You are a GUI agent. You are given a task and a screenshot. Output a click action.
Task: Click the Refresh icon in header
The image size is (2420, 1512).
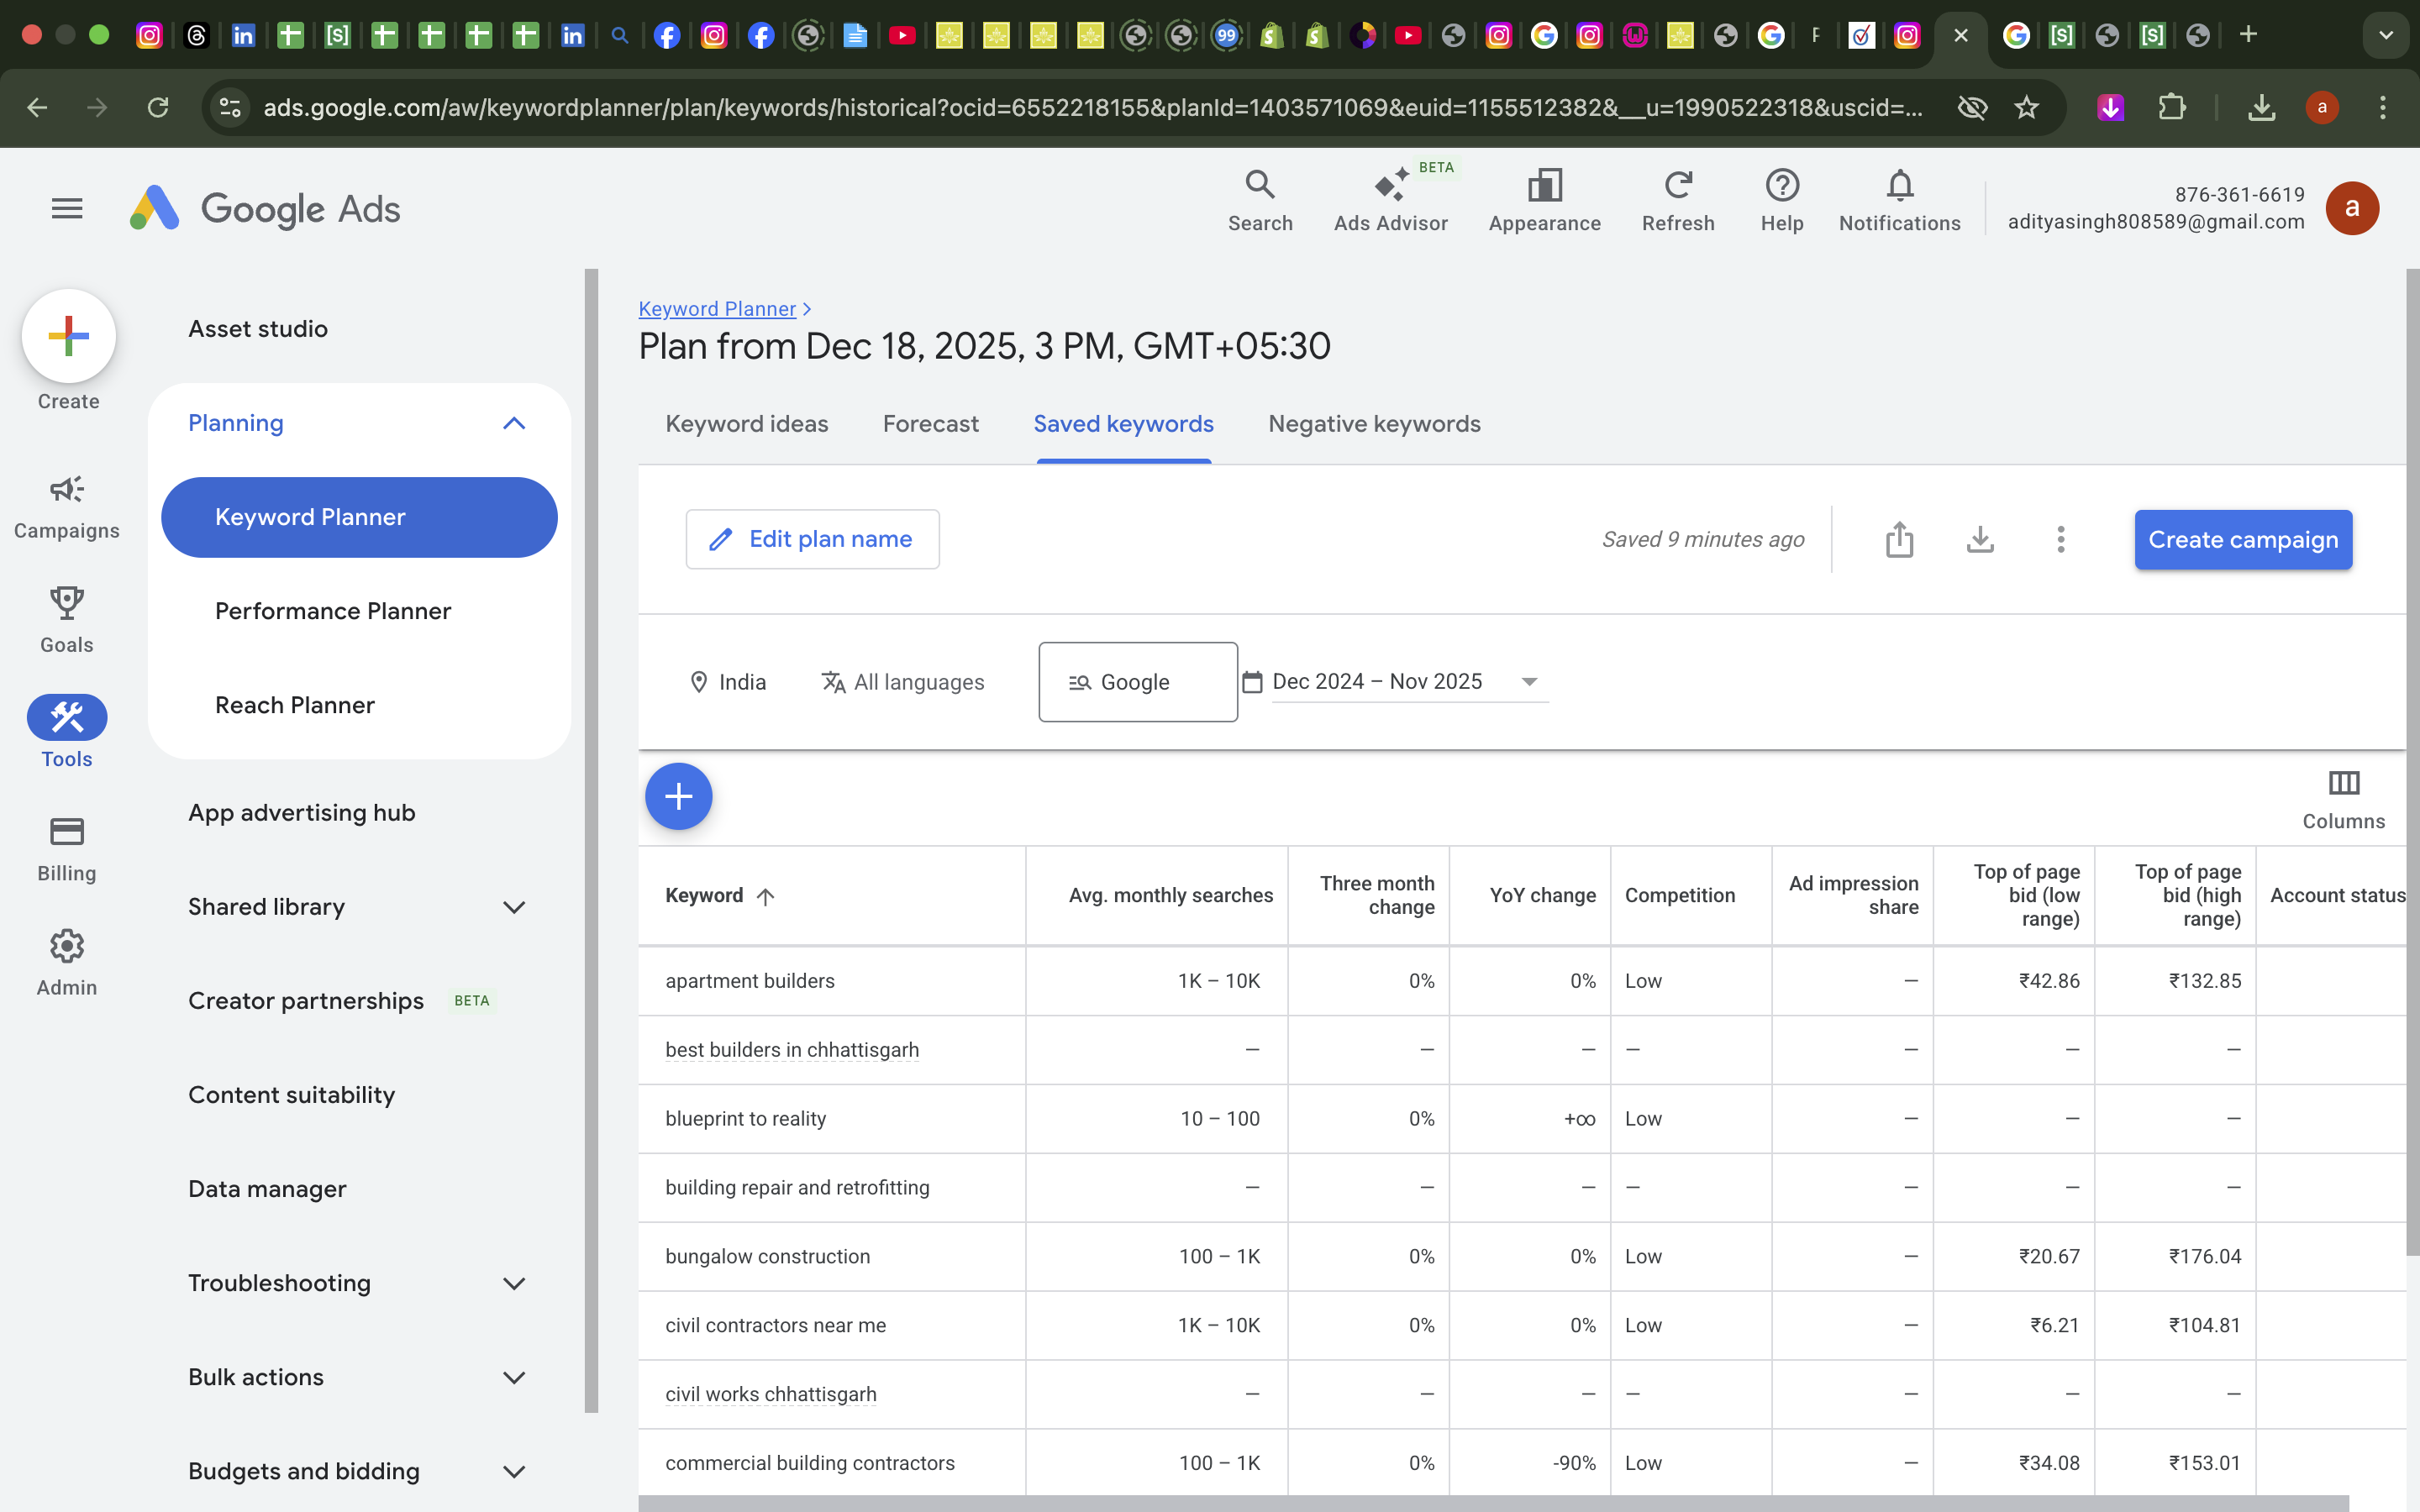point(1677,200)
